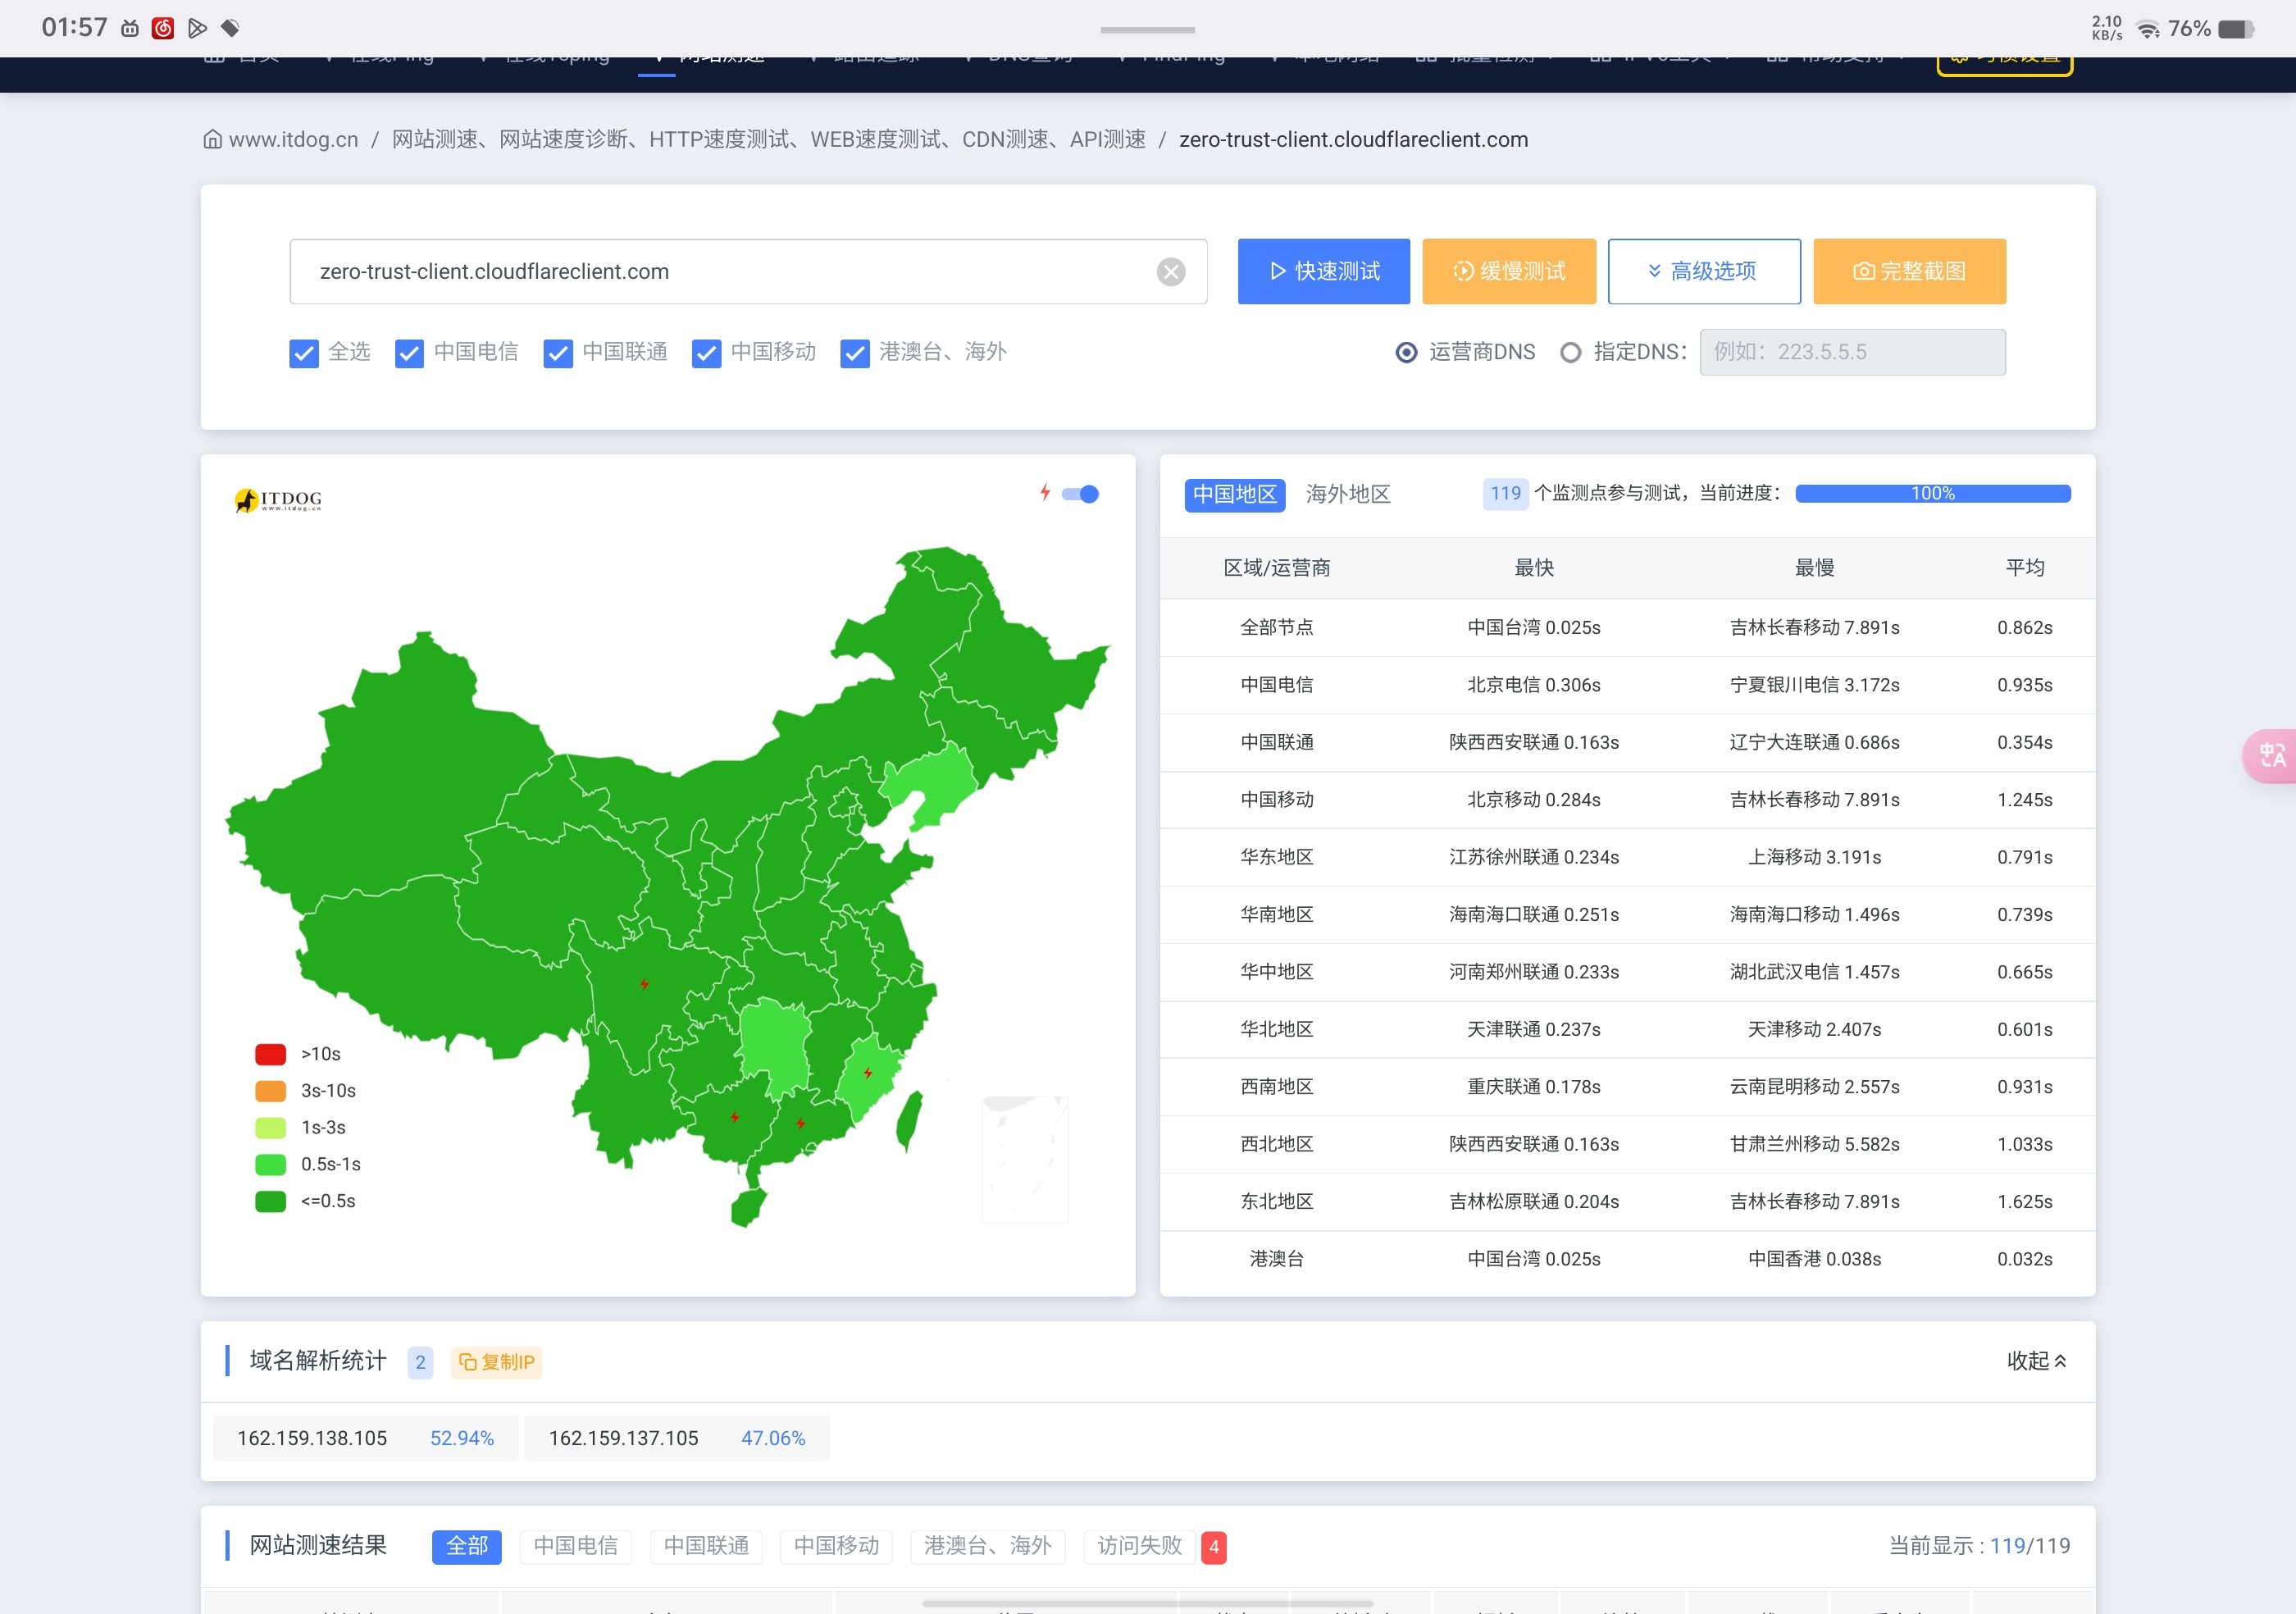
Task: Click the copy icon in 复制IP badge
Action: pyautogui.click(x=467, y=1361)
